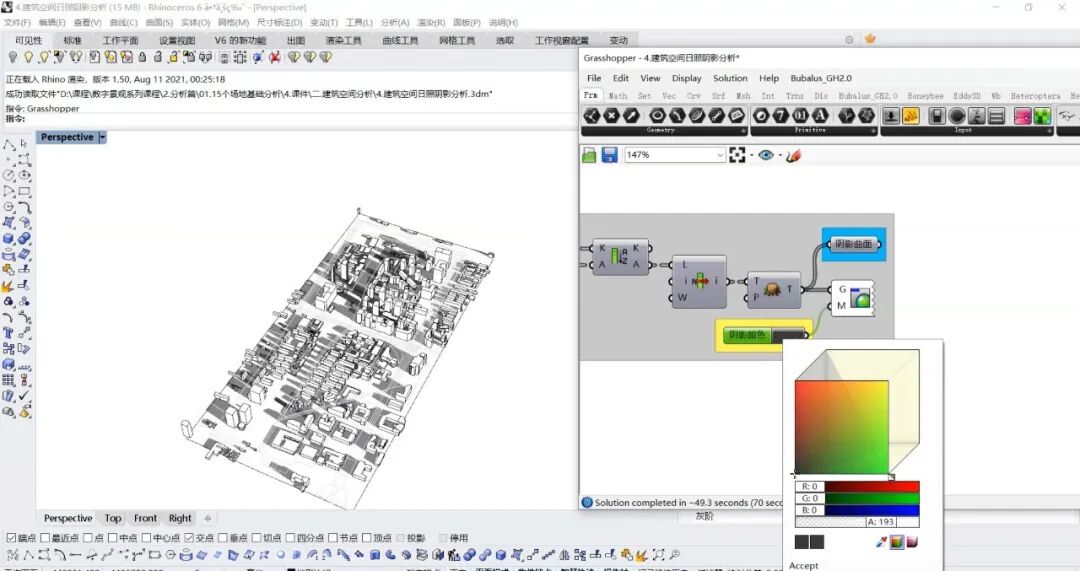Screen dimensions: 1080x571
Task: Pick the eyedropper tool in colour picker
Action: pos(881,542)
